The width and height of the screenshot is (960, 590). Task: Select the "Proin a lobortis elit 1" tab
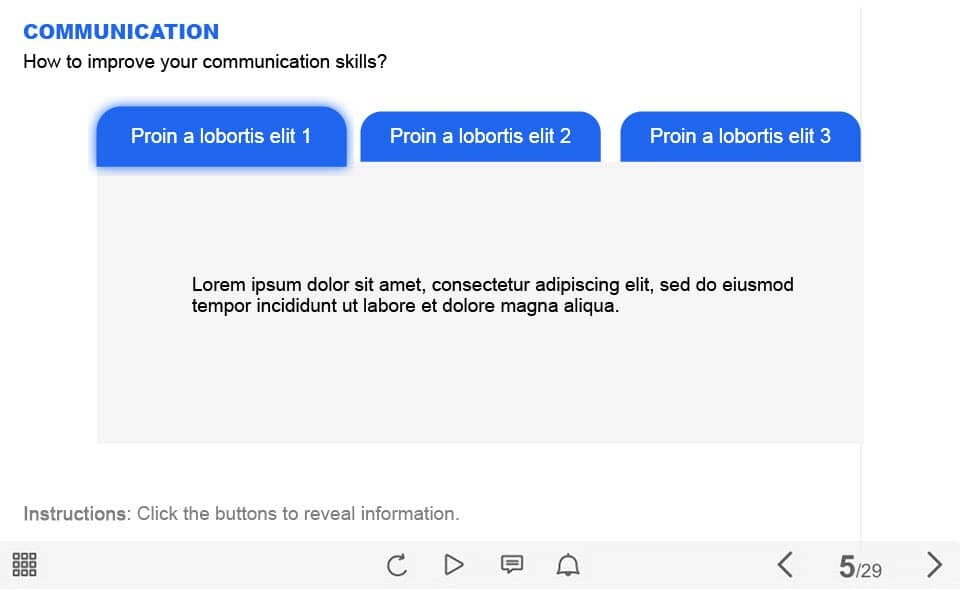pyautogui.click(x=221, y=136)
